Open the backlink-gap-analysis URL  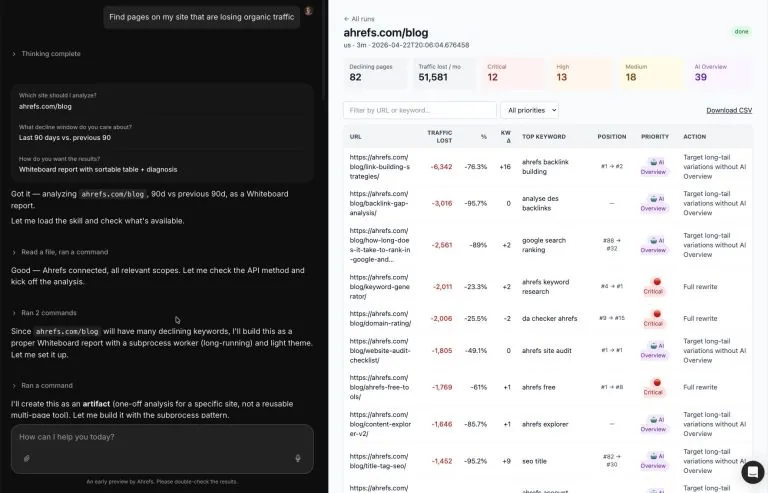pos(379,204)
